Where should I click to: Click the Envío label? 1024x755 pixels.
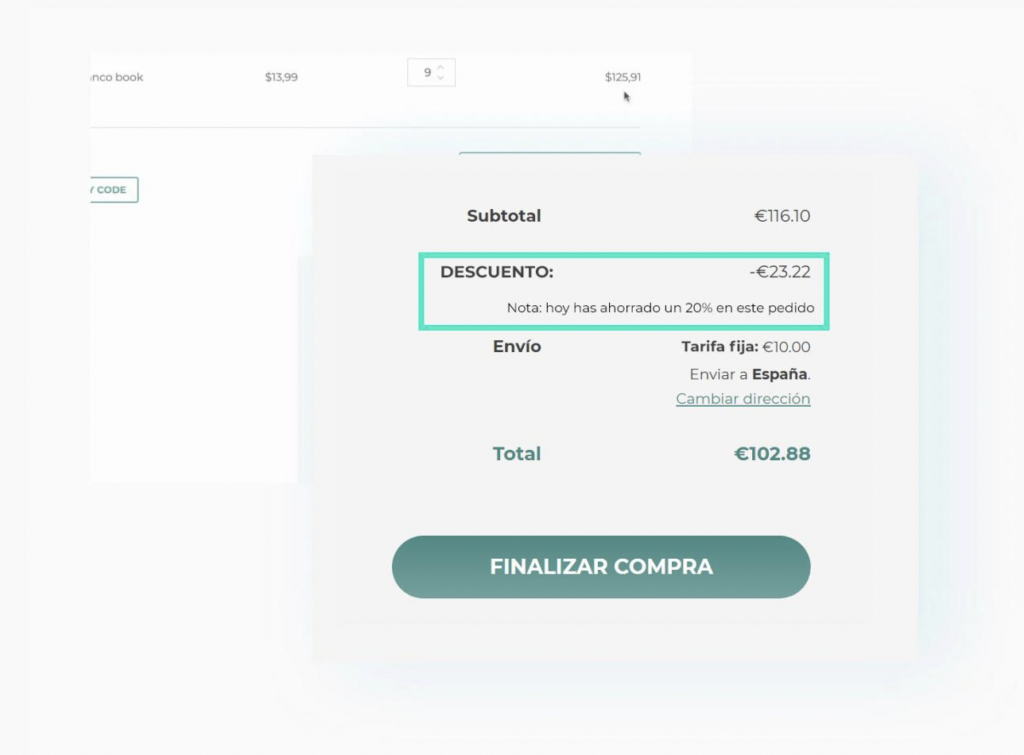point(517,347)
